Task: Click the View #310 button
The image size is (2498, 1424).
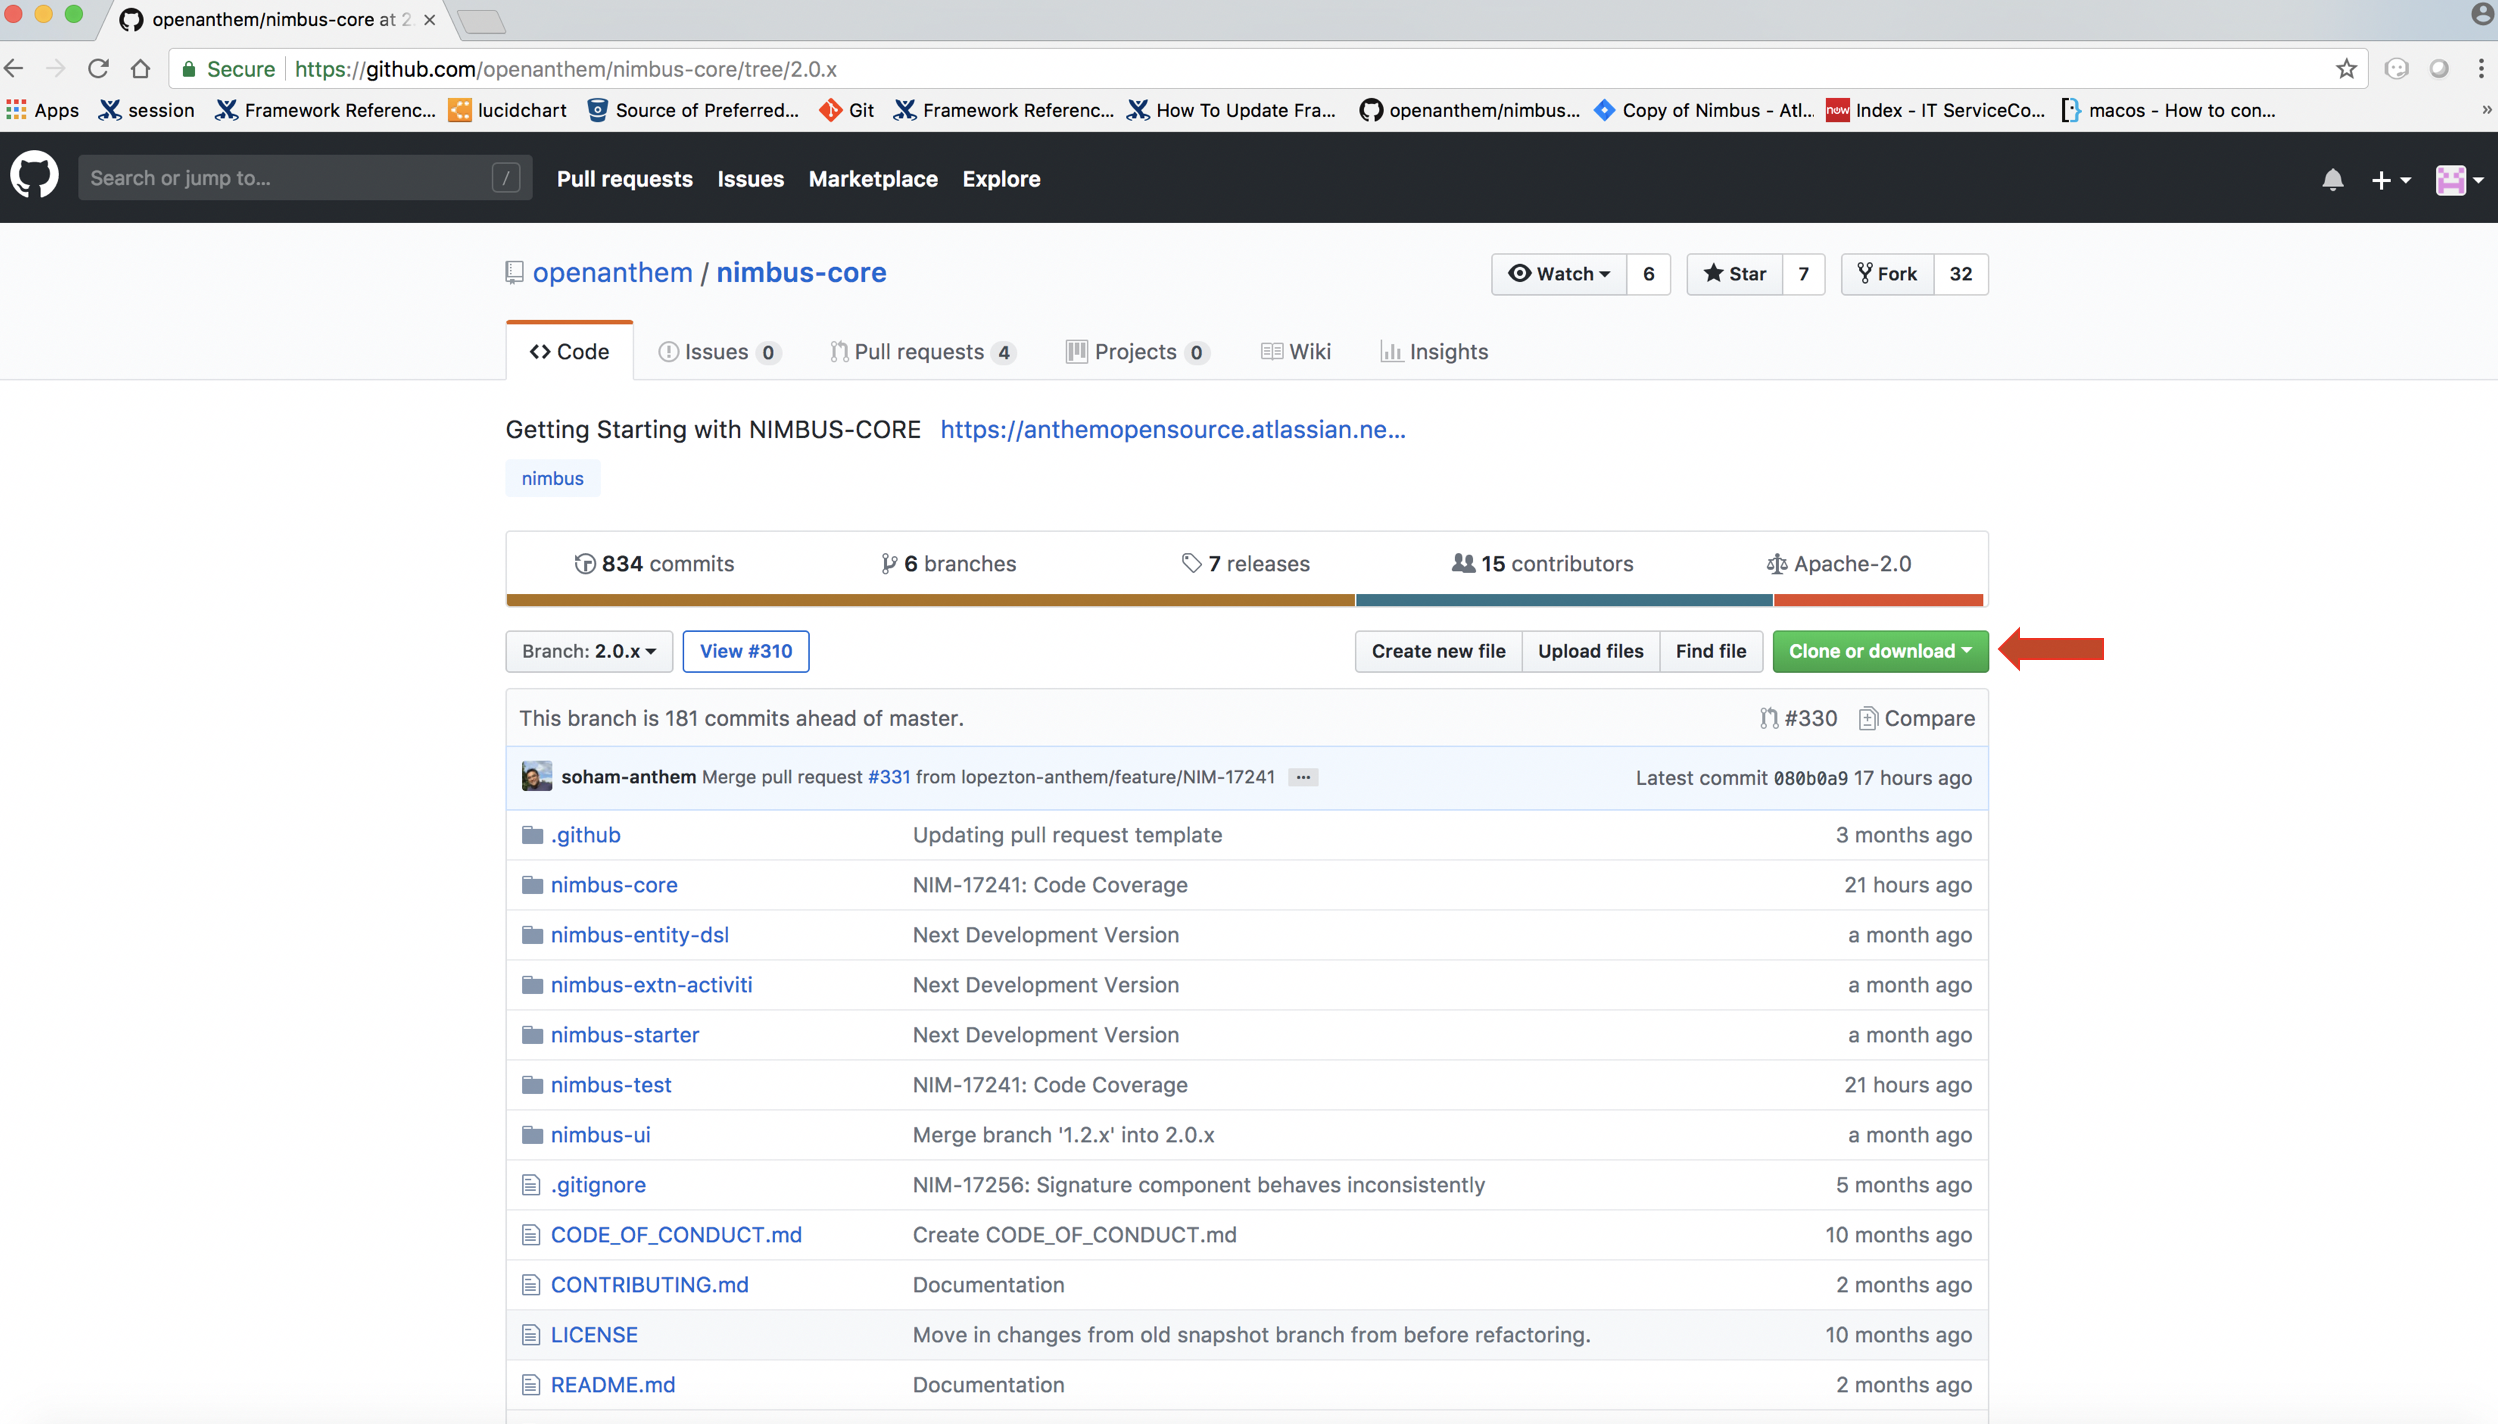Action: coord(746,650)
